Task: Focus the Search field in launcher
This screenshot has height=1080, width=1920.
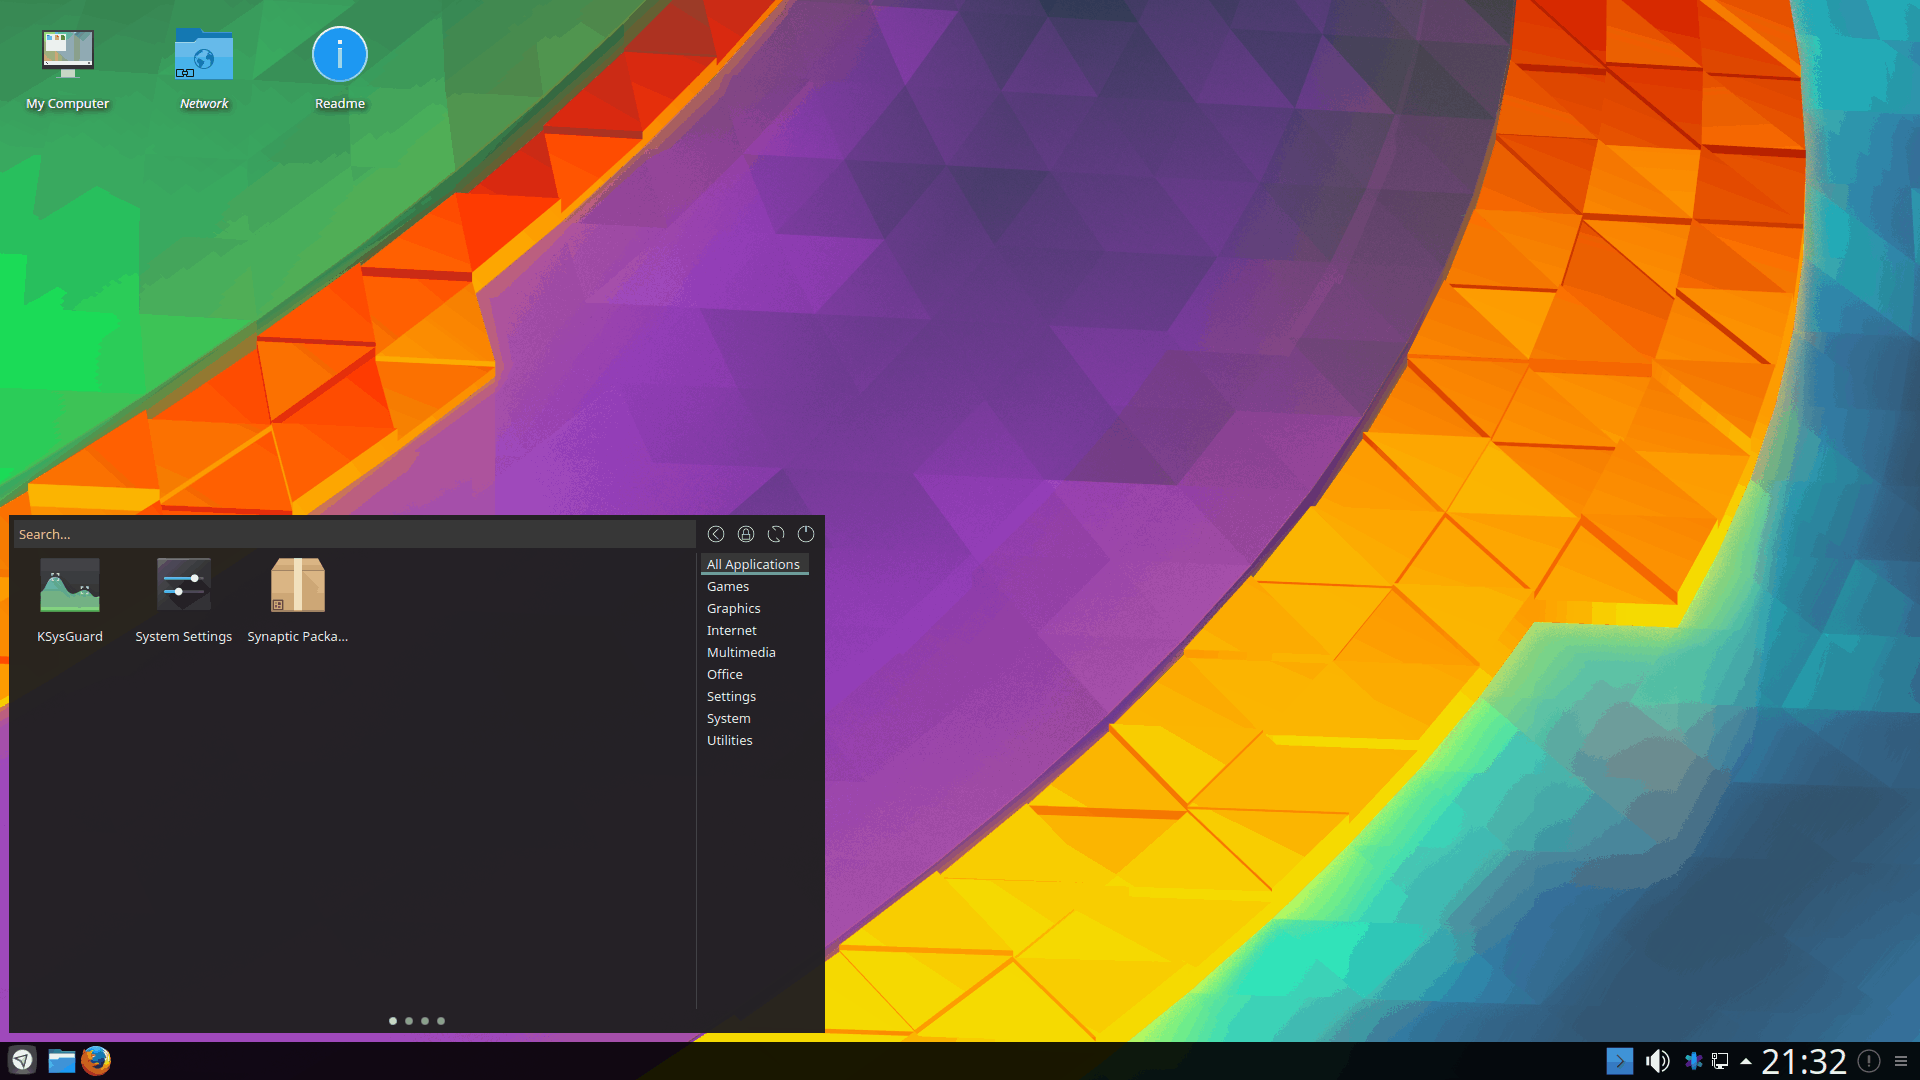Action: [x=354, y=534]
